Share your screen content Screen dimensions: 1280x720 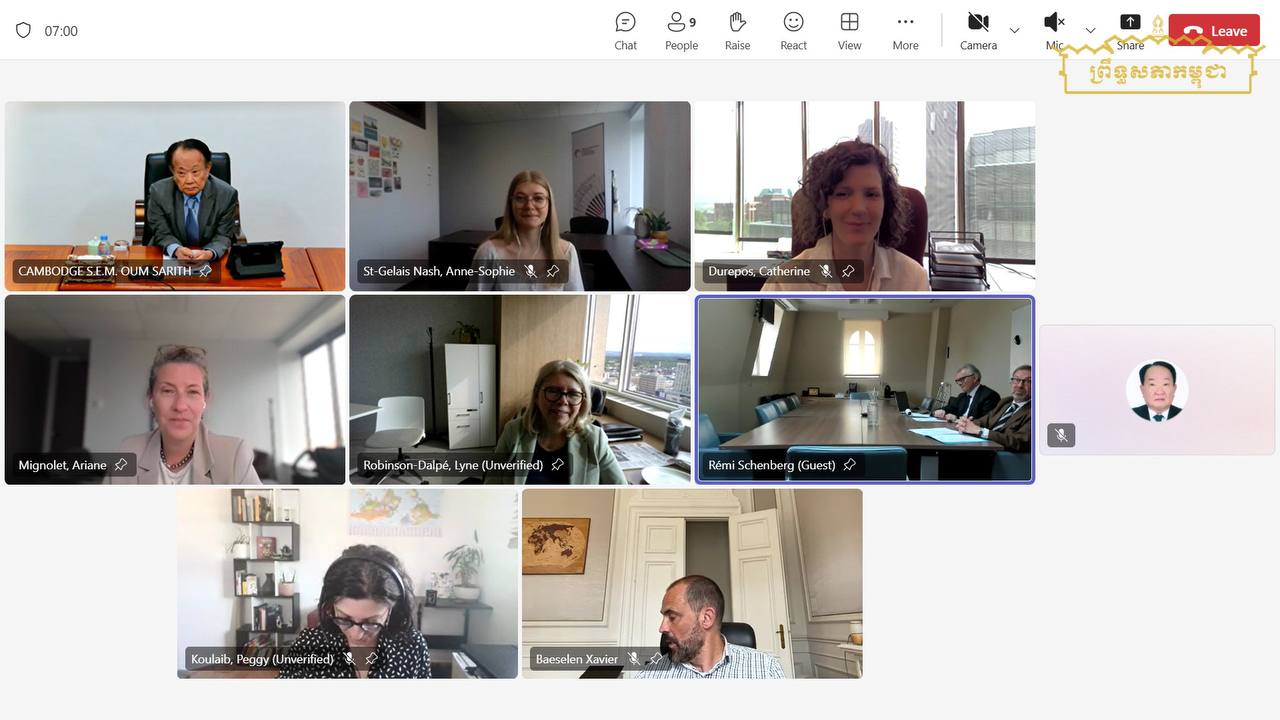(1130, 31)
